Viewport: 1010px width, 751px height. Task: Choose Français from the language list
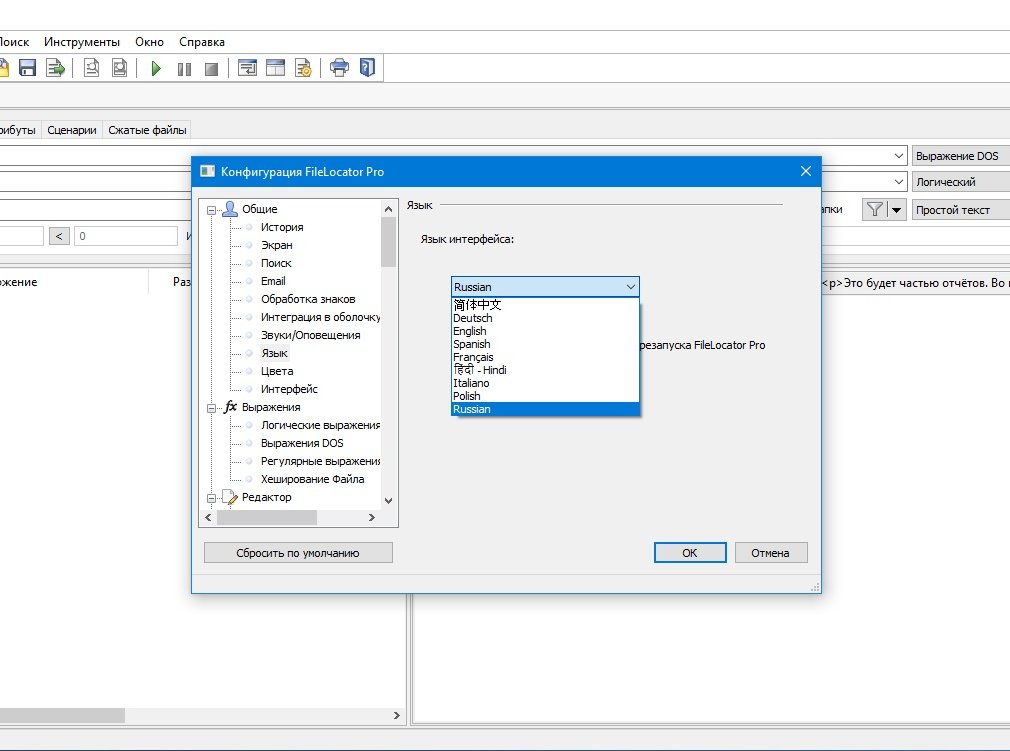click(x=546, y=357)
